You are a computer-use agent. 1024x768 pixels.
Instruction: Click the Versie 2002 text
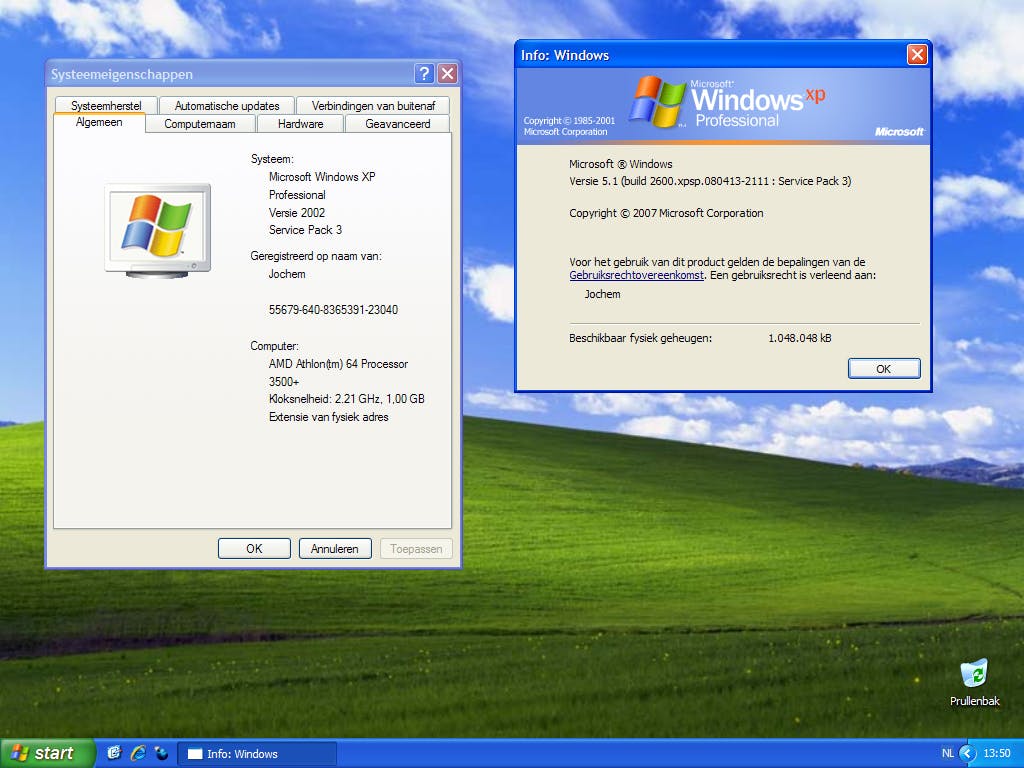pyautogui.click(x=296, y=212)
